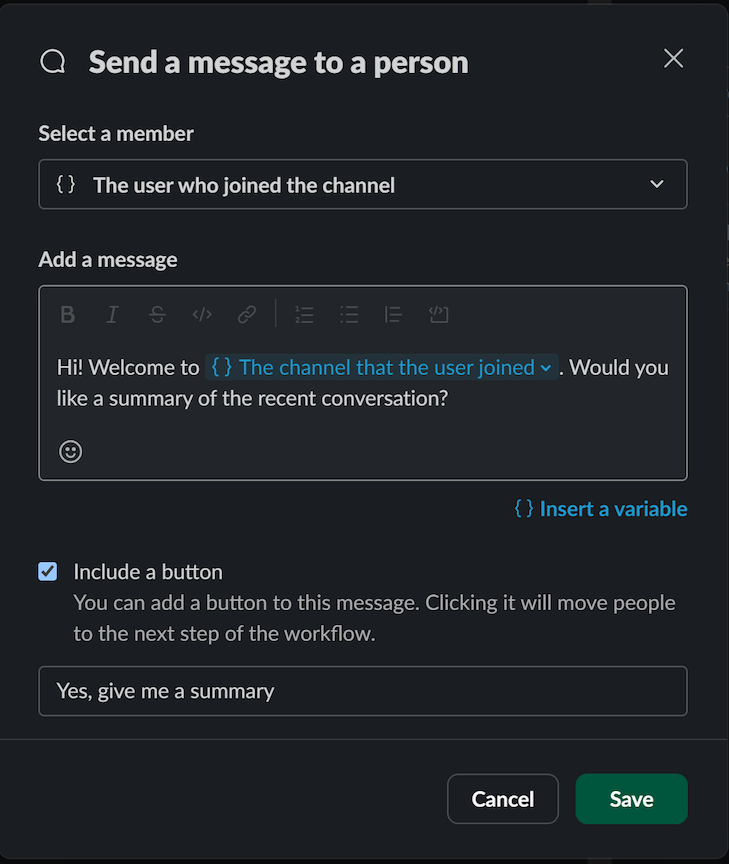Screen dimensions: 729x864
Task: Select the blockquote formatting option
Action: coord(393,314)
